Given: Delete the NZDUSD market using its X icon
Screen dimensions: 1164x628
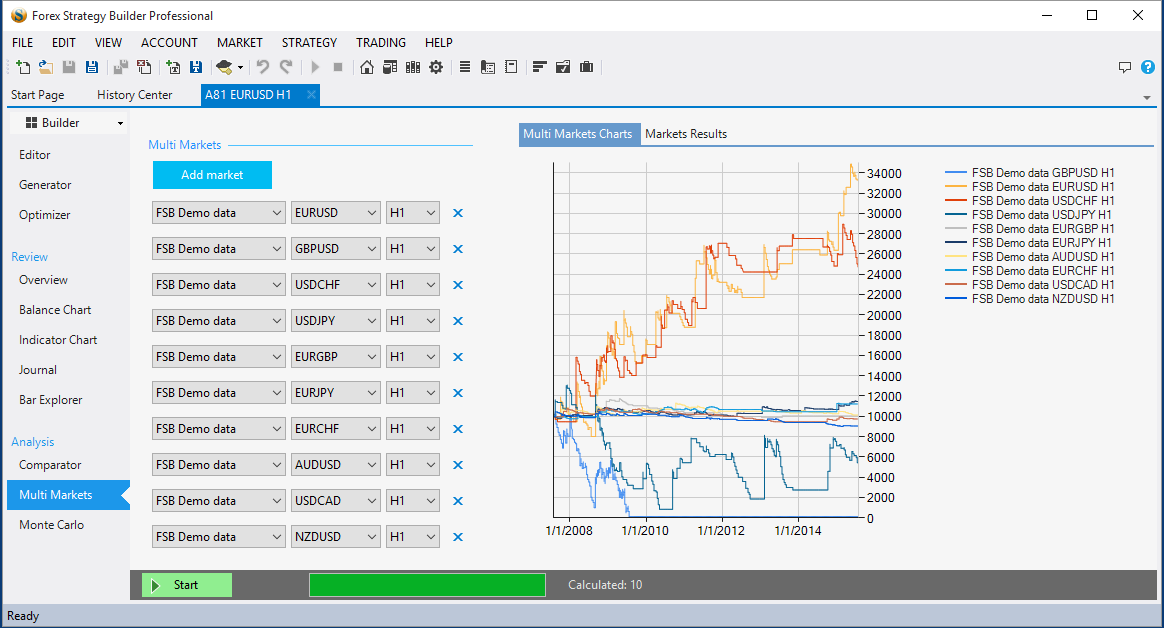Looking at the screenshot, I should 458,537.
